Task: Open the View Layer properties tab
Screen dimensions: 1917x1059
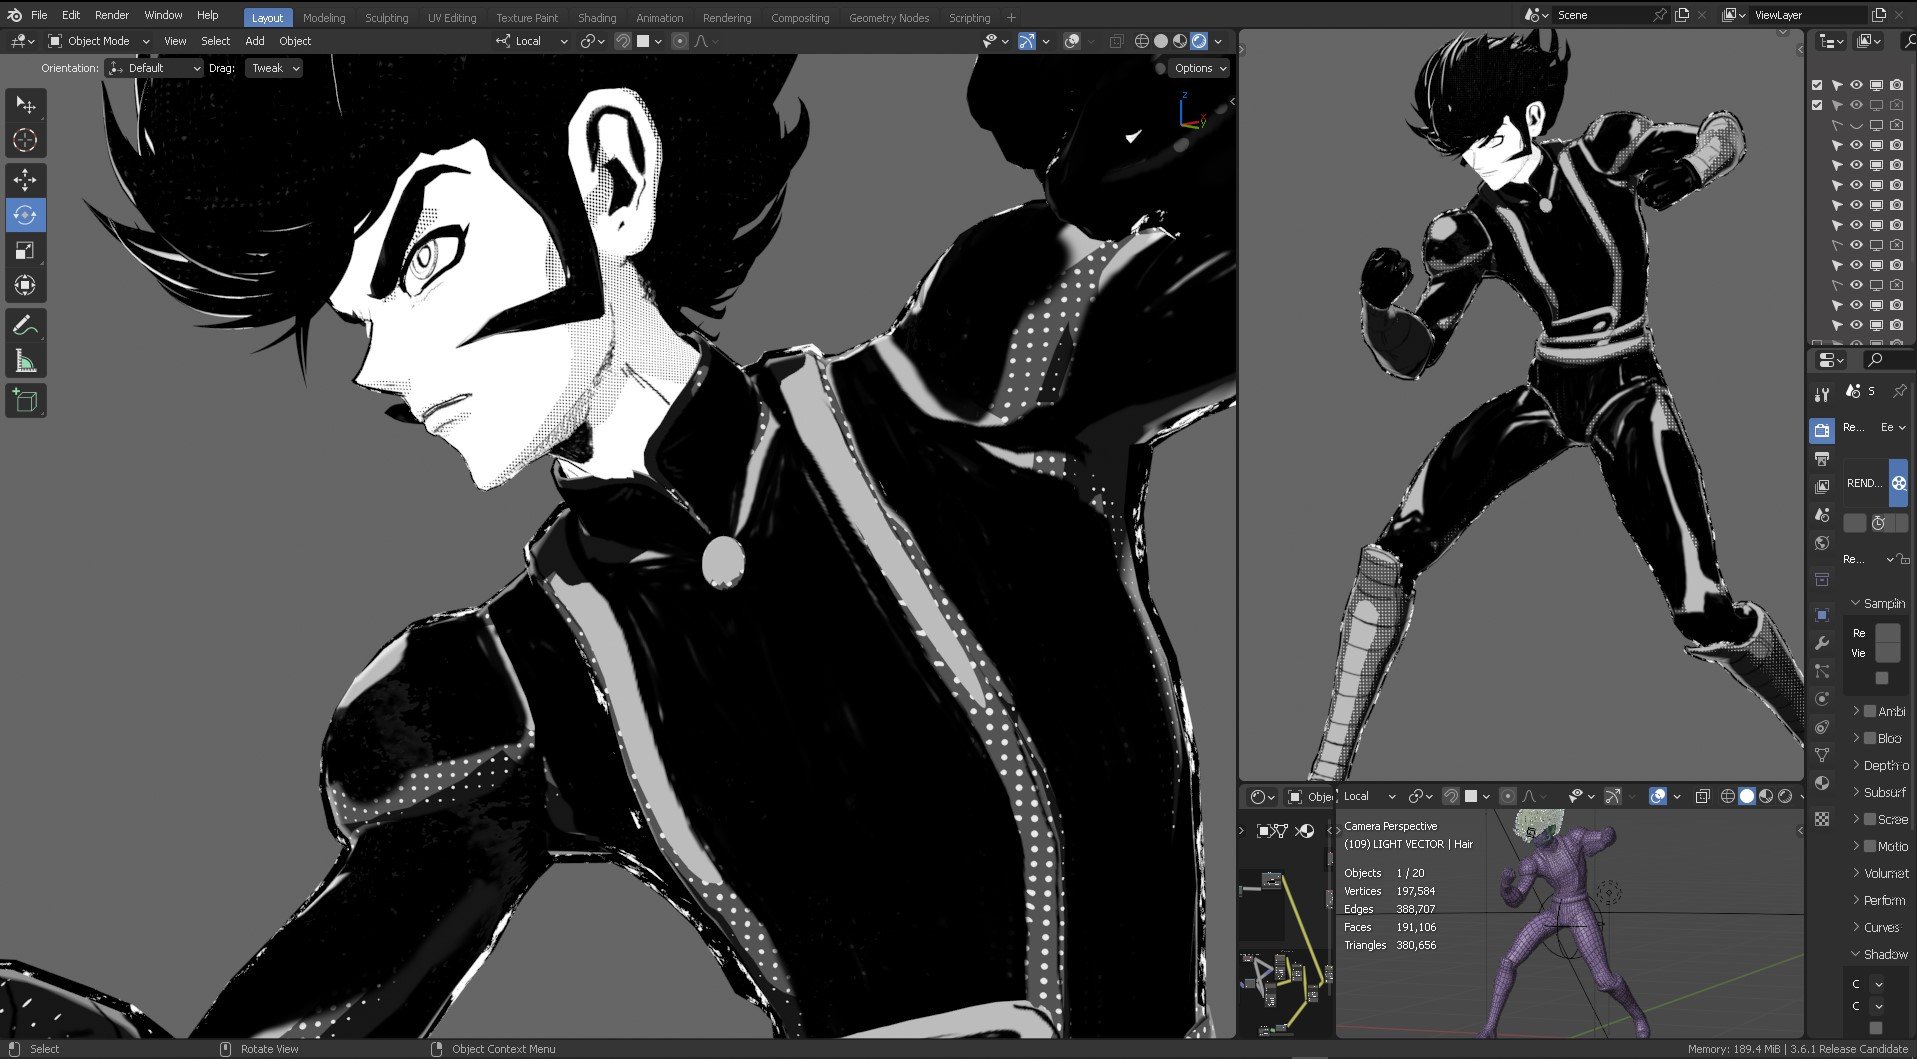Action: click(1822, 486)
